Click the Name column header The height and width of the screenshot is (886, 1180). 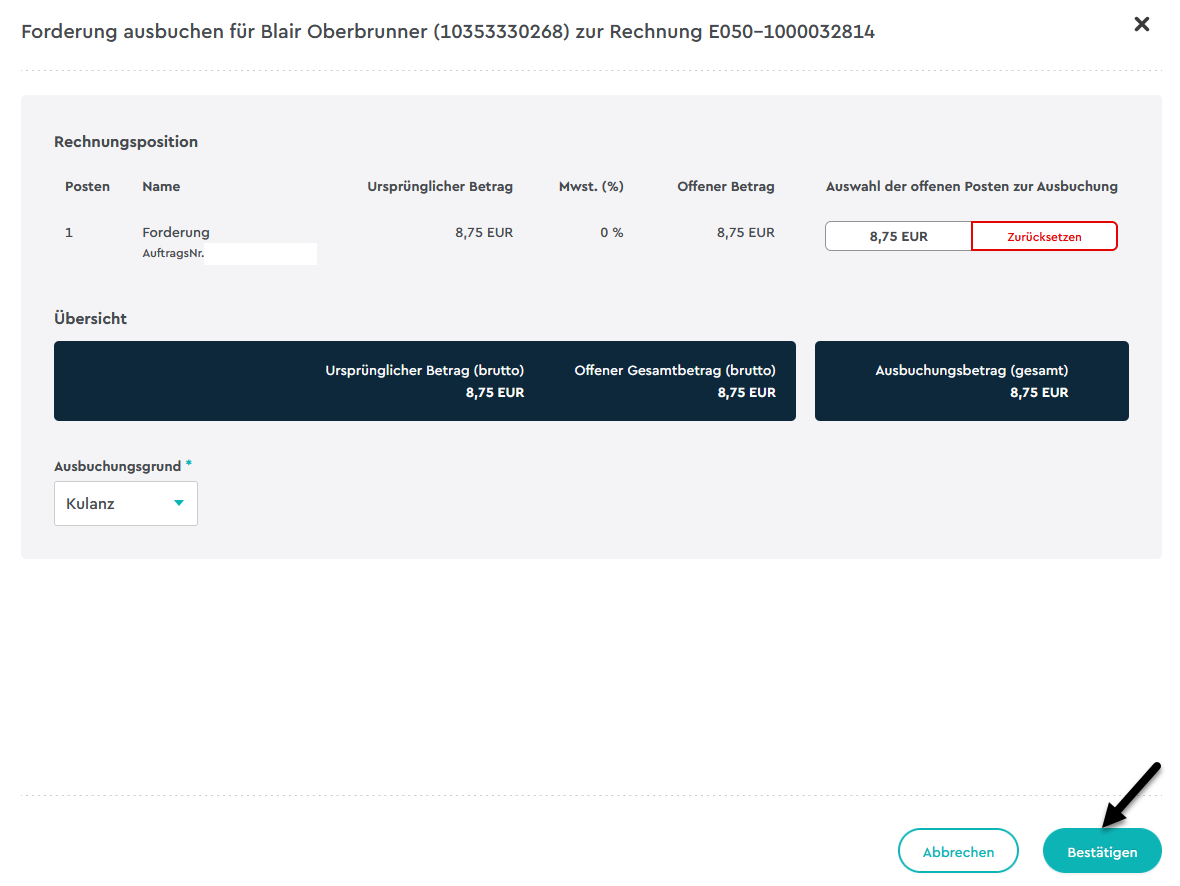(161, 187)
